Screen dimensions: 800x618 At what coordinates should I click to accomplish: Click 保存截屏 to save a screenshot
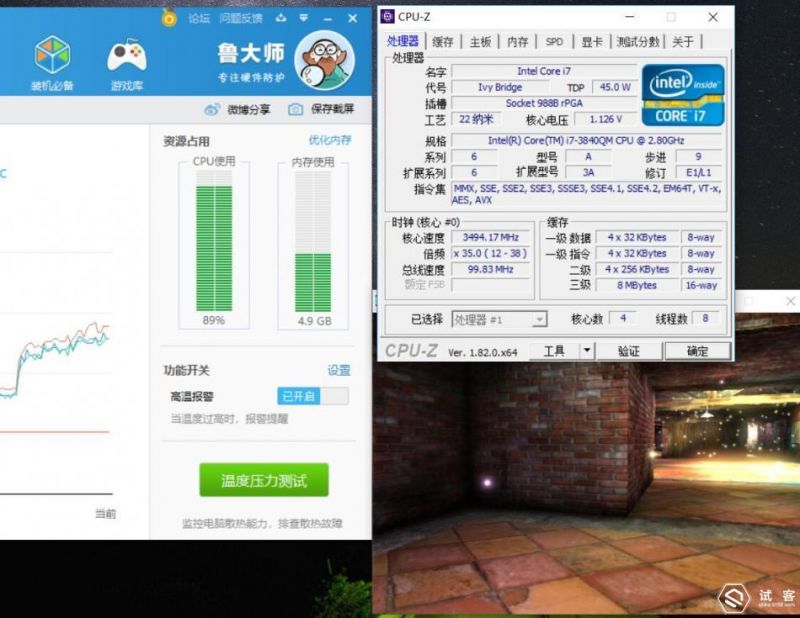[332, 109]
